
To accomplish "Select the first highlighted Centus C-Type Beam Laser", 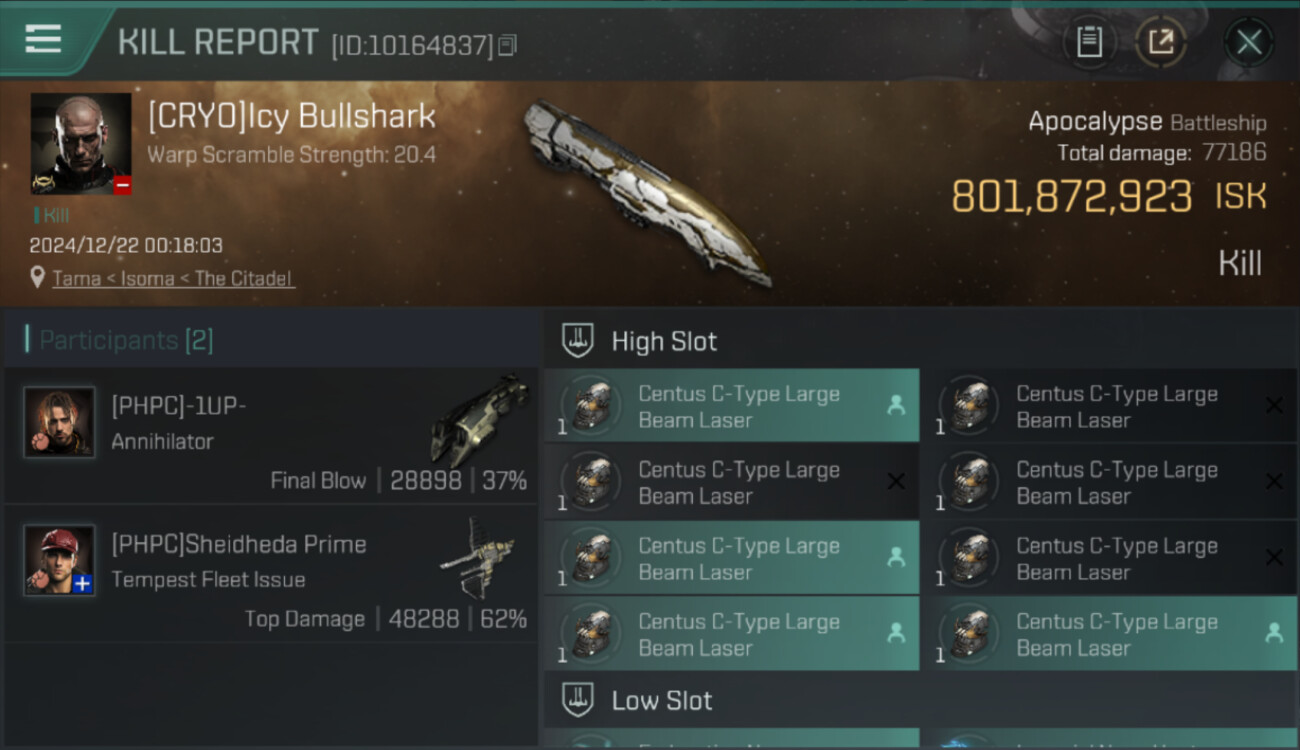I will pyautogui.click(x=731, y=406).
